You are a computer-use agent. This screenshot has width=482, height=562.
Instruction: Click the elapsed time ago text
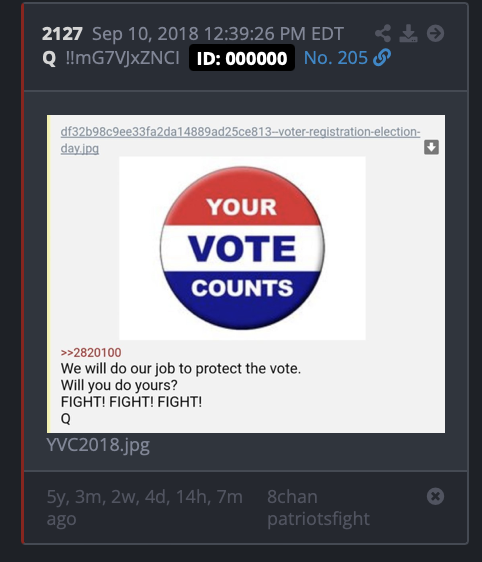(x=144, y=508)
